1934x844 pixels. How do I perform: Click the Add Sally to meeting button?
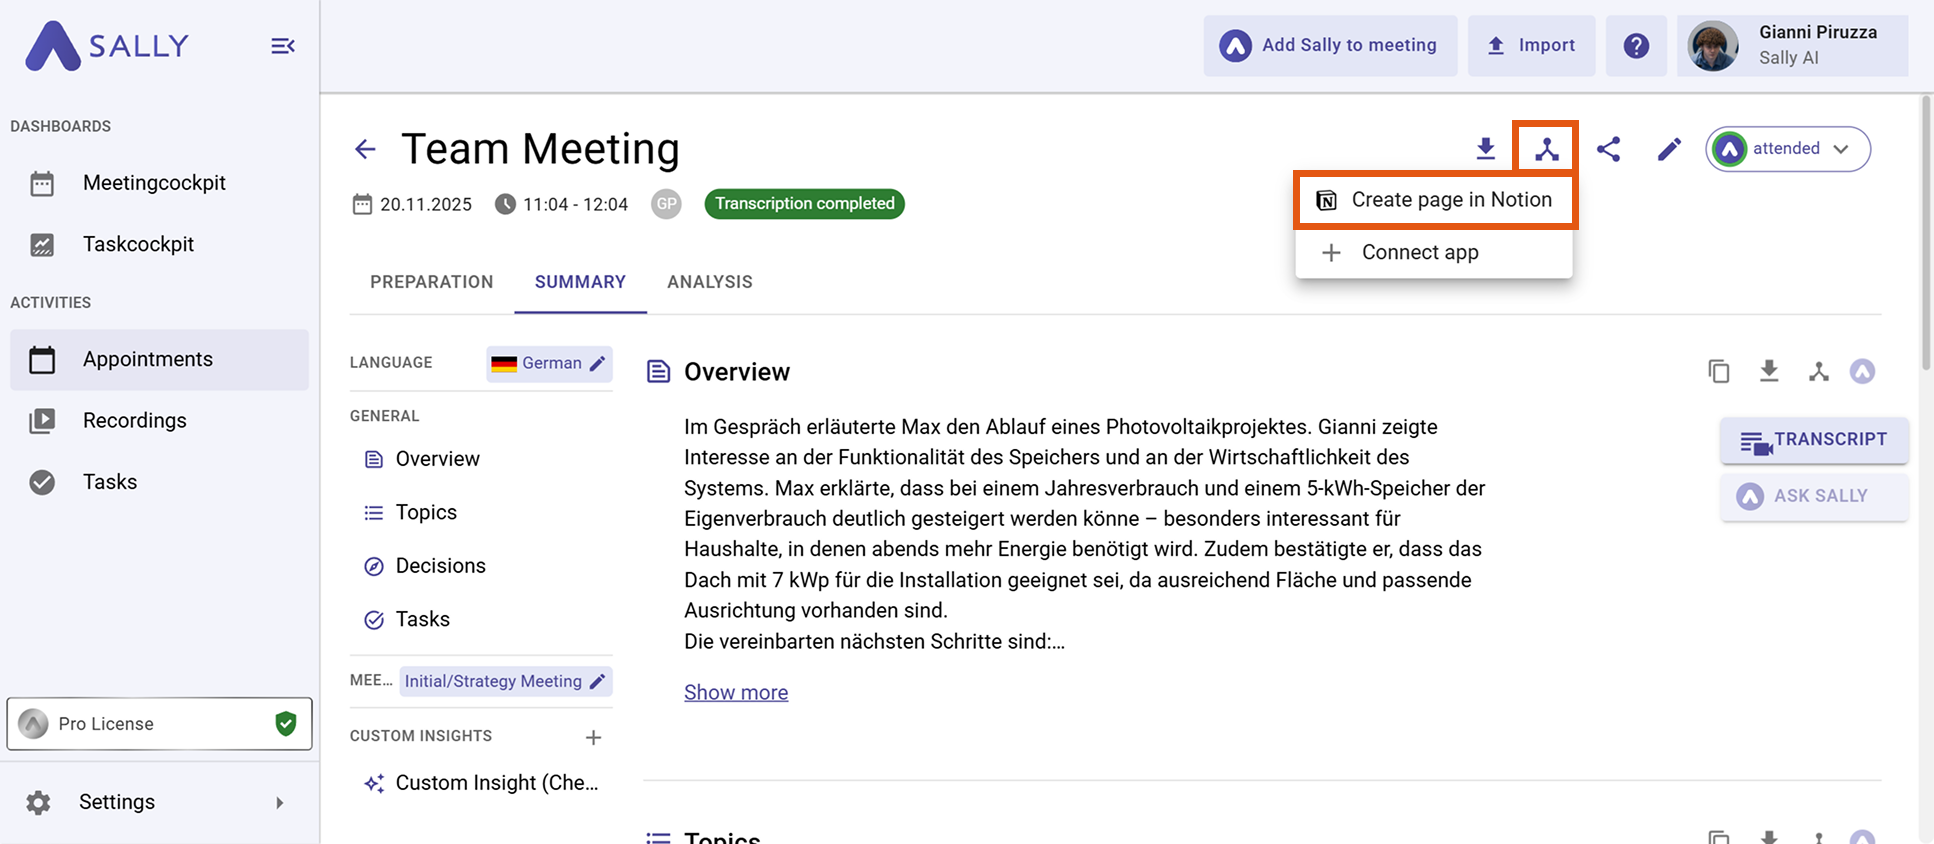[x=1329, y=46]
